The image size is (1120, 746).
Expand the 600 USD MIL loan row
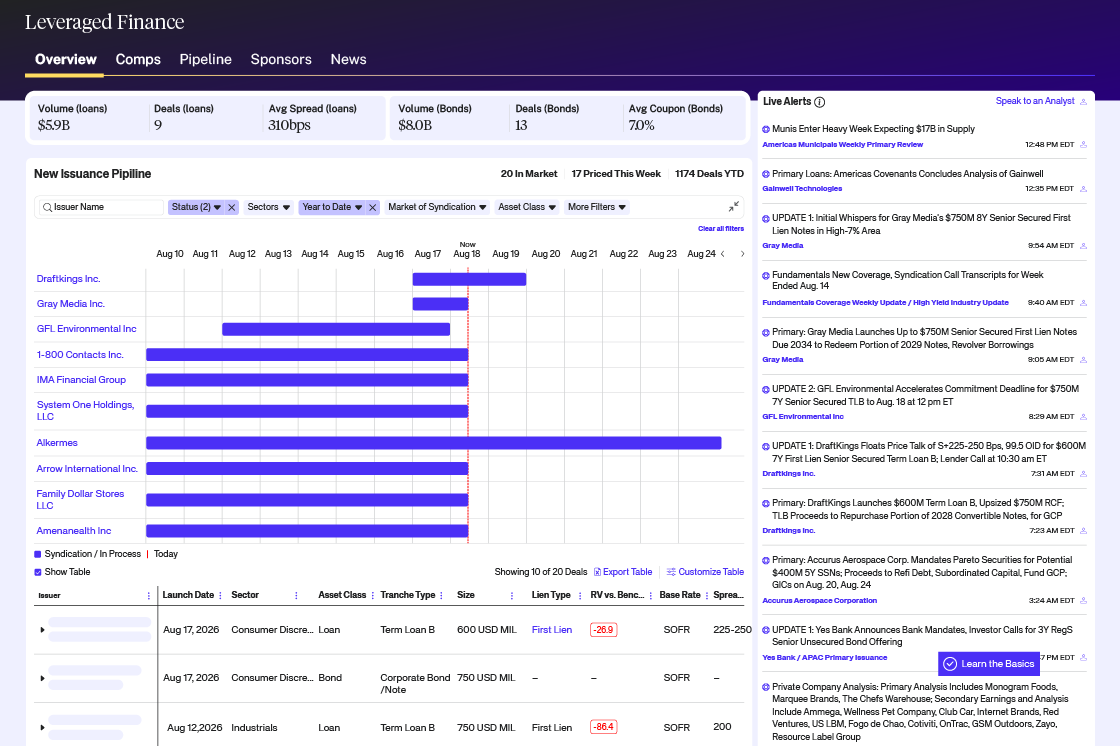tap(42, 630)
